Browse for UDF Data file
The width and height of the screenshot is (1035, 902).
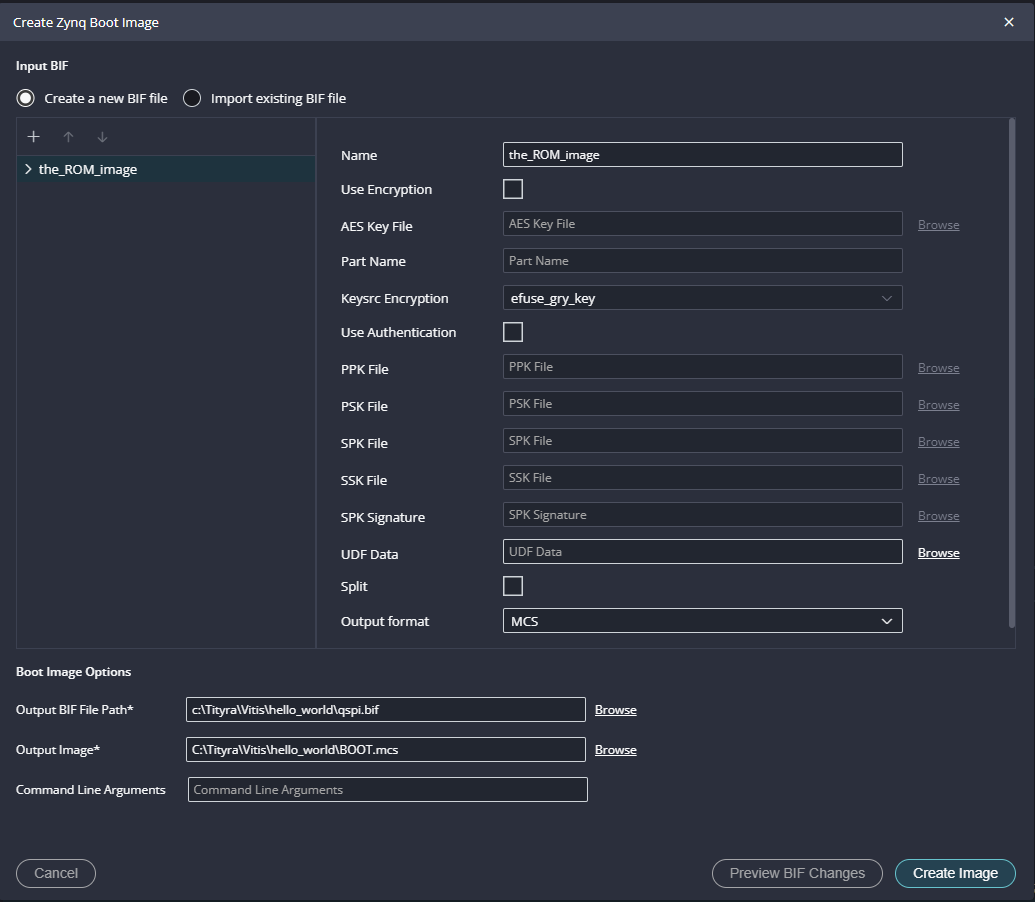pos(938,553)
